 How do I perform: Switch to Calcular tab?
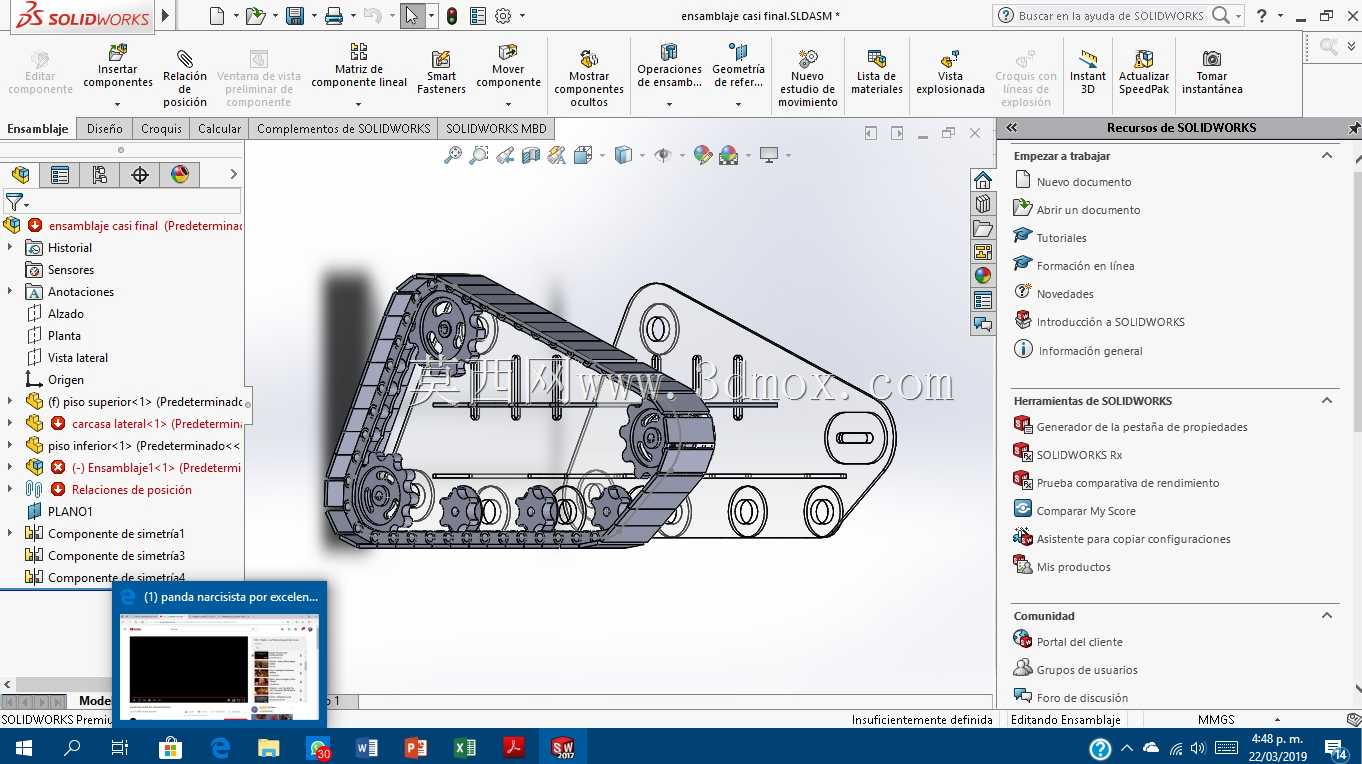click(x=219, y=128)
